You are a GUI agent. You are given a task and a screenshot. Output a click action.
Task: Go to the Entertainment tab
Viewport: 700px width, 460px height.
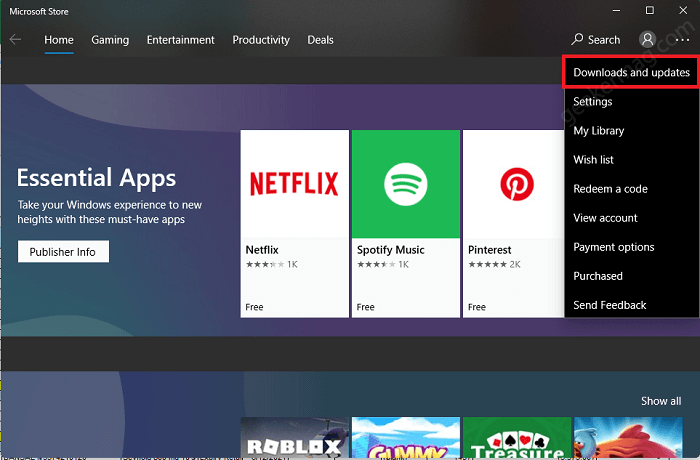point(181,40)
